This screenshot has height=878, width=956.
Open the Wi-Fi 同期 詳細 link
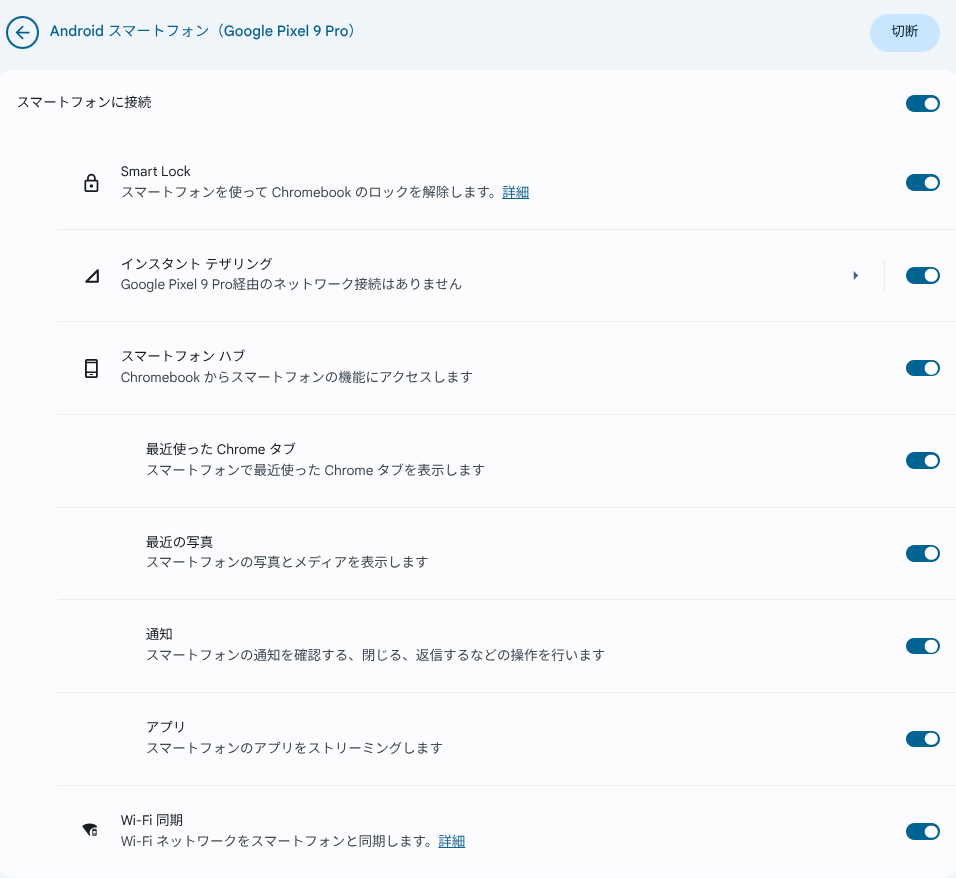452,841
